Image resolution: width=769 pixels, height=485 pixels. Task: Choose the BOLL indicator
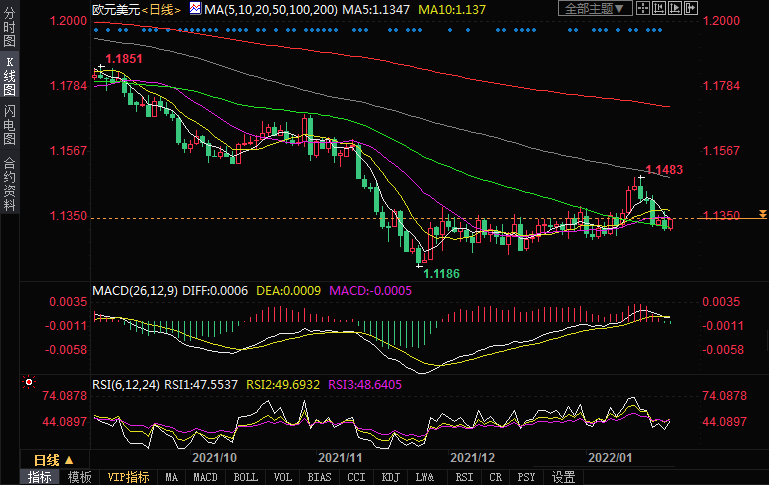click(x=245, y=477)
